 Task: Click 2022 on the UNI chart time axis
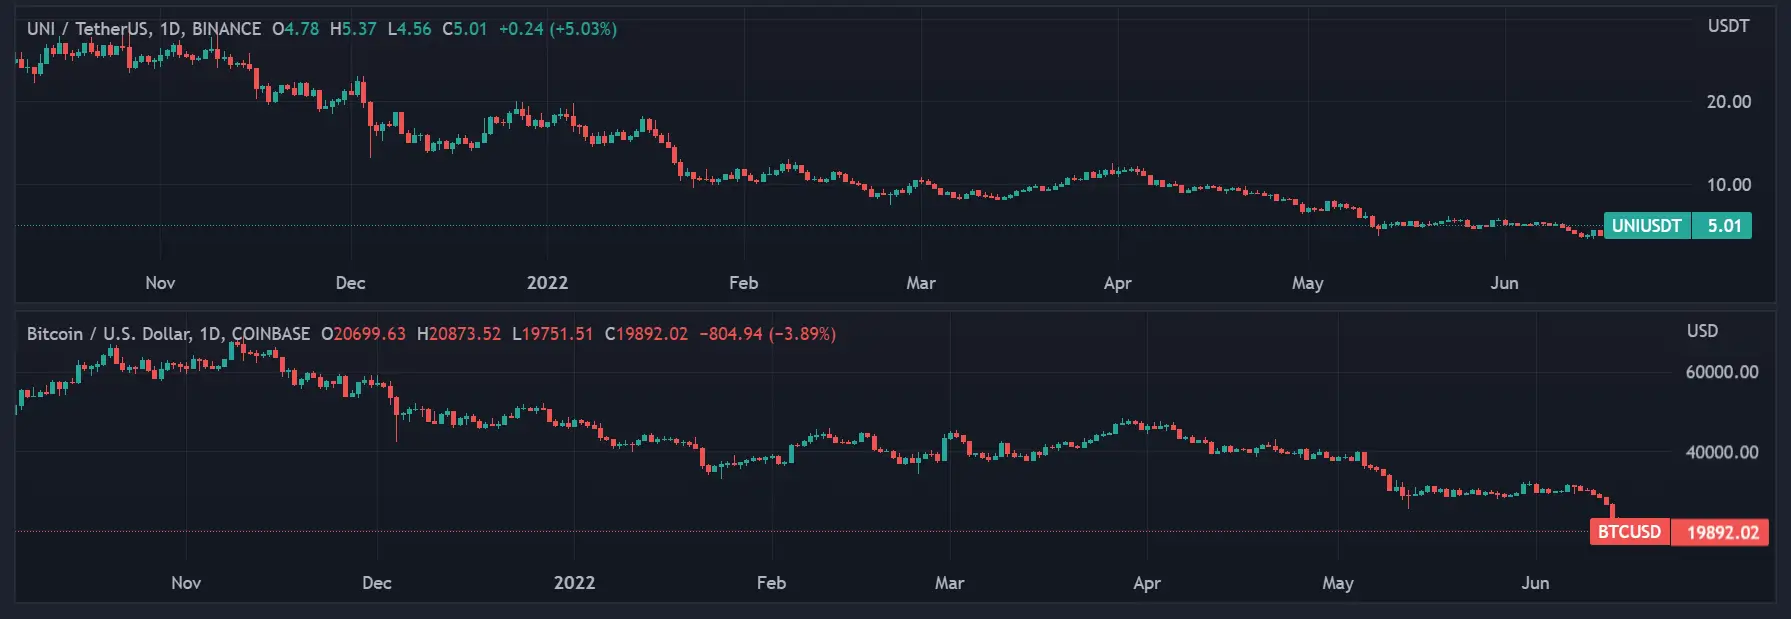point(547,283)
